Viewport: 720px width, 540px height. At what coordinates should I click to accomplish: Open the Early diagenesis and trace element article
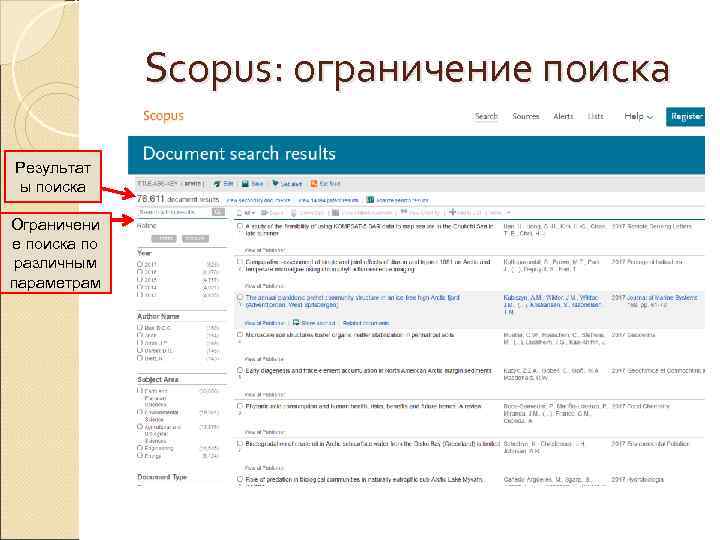[368, 370]
